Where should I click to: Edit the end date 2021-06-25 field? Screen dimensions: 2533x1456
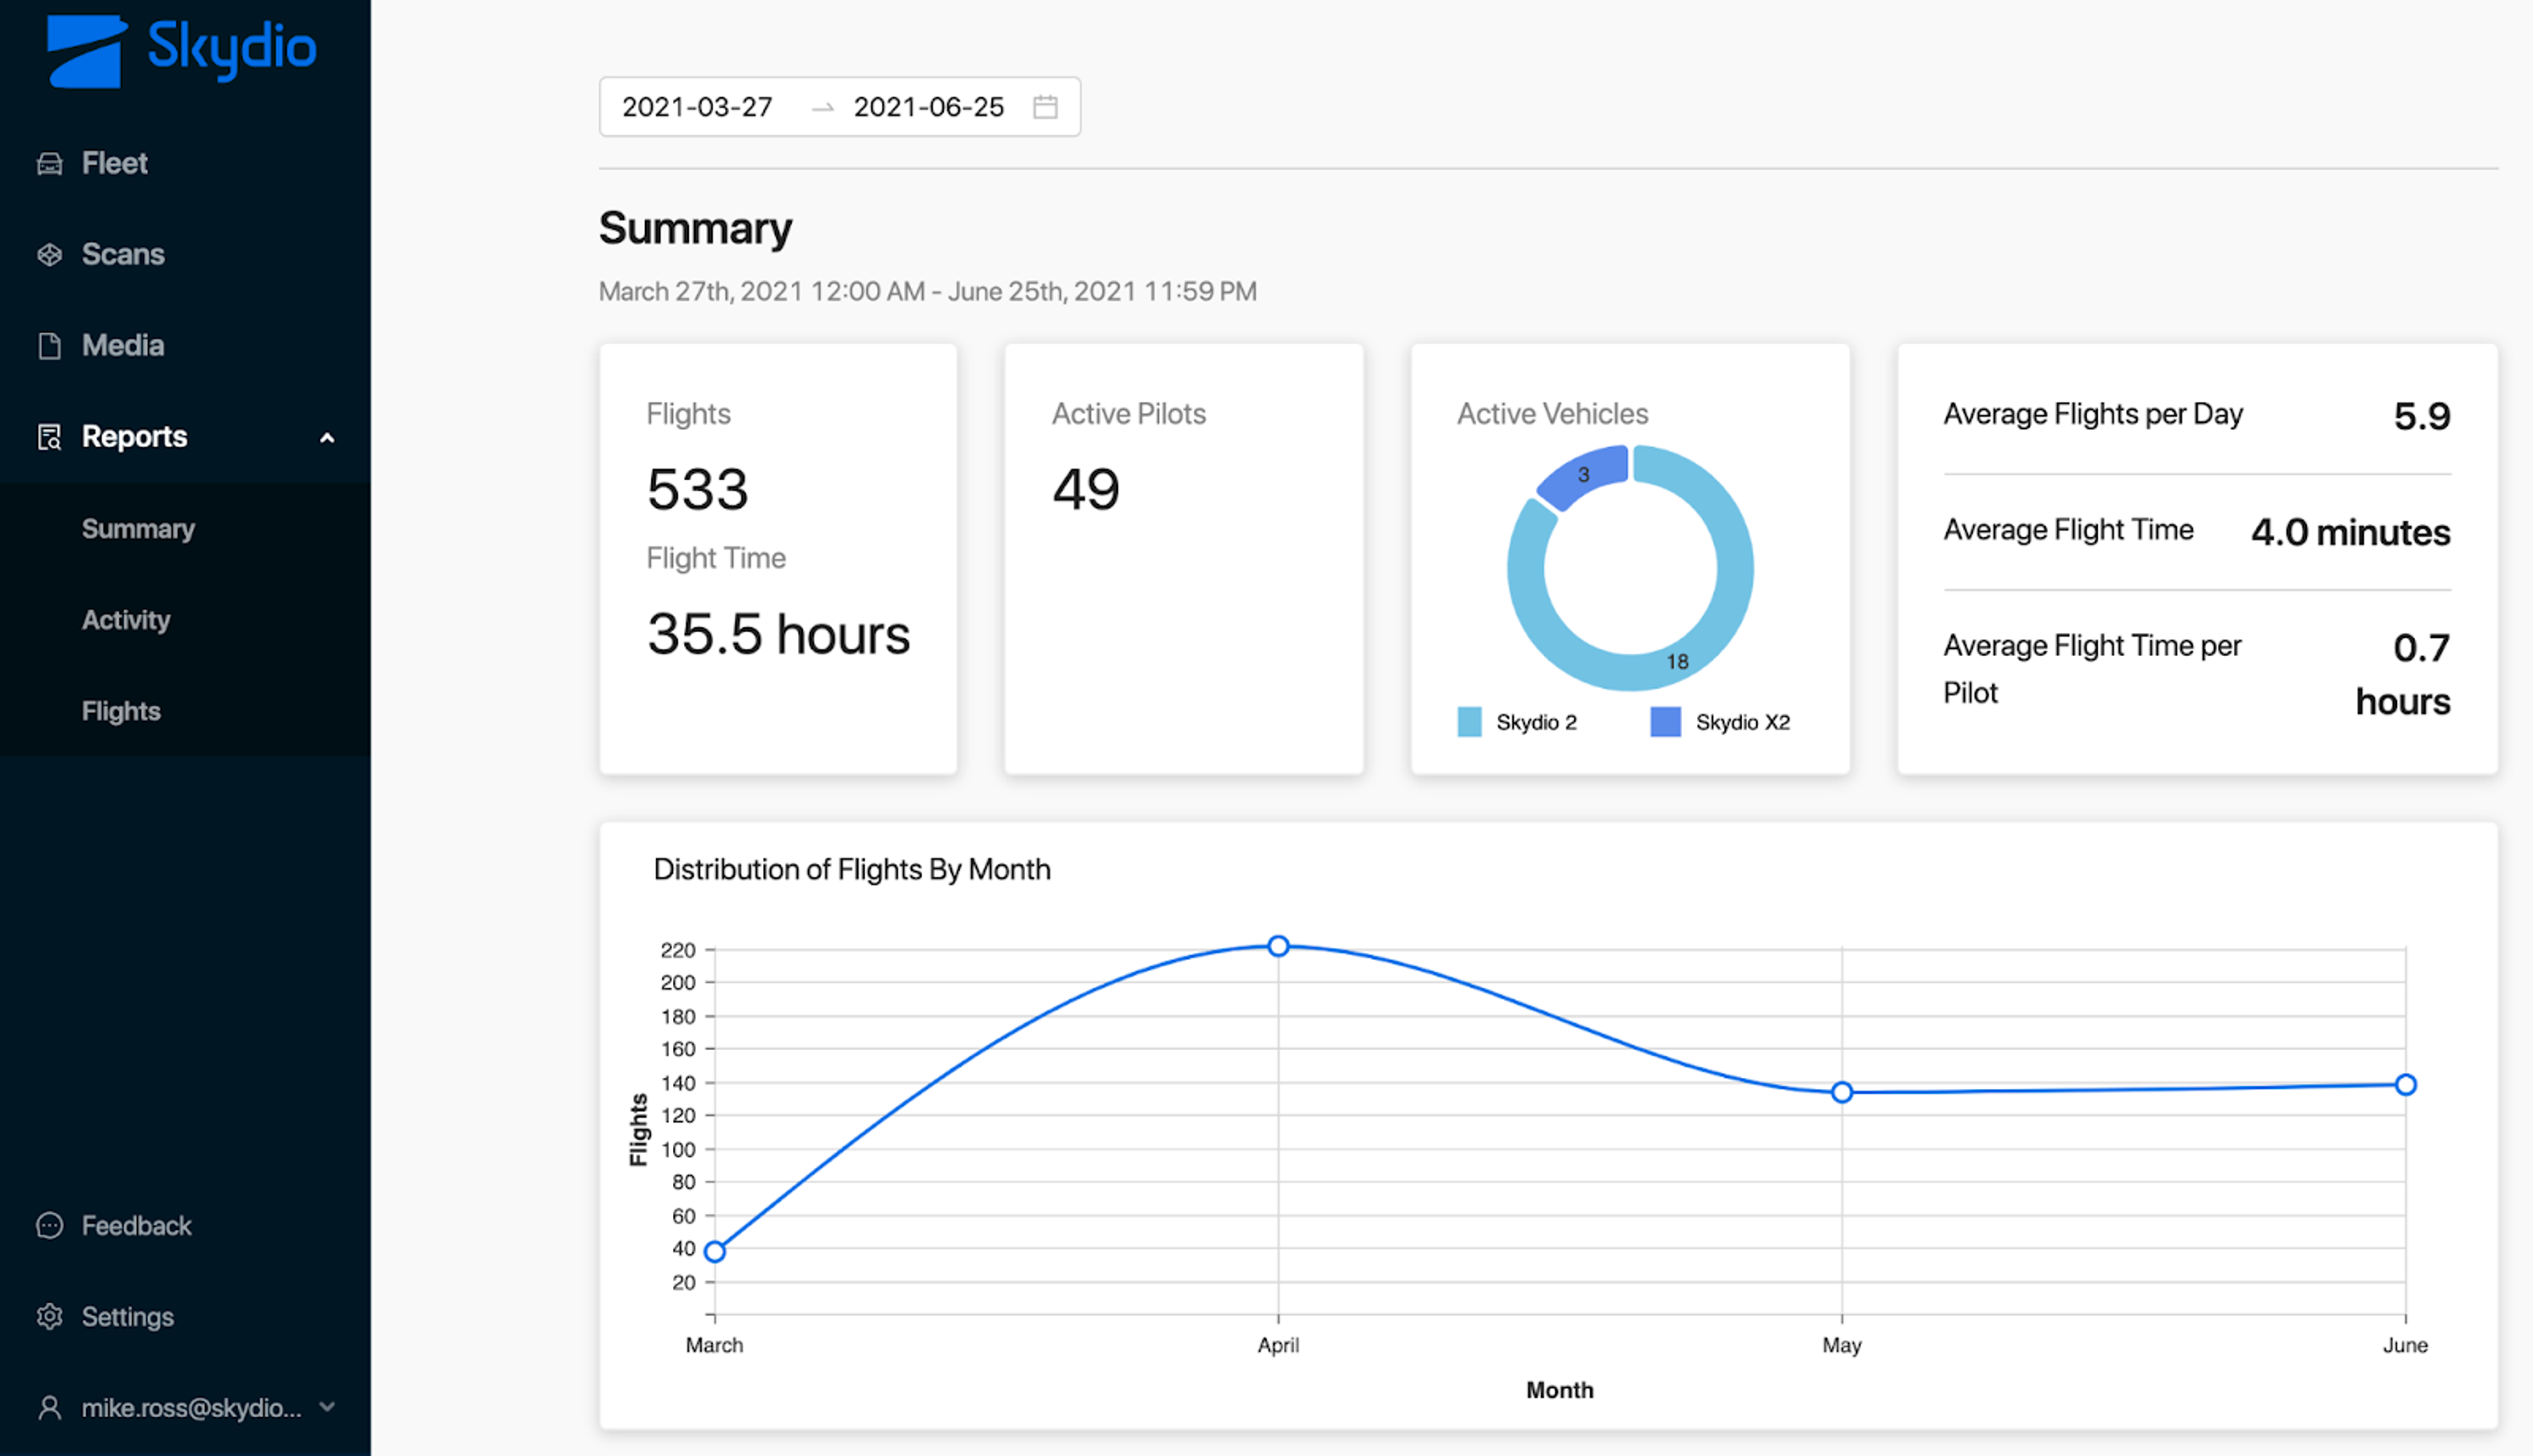click(928, 107)
